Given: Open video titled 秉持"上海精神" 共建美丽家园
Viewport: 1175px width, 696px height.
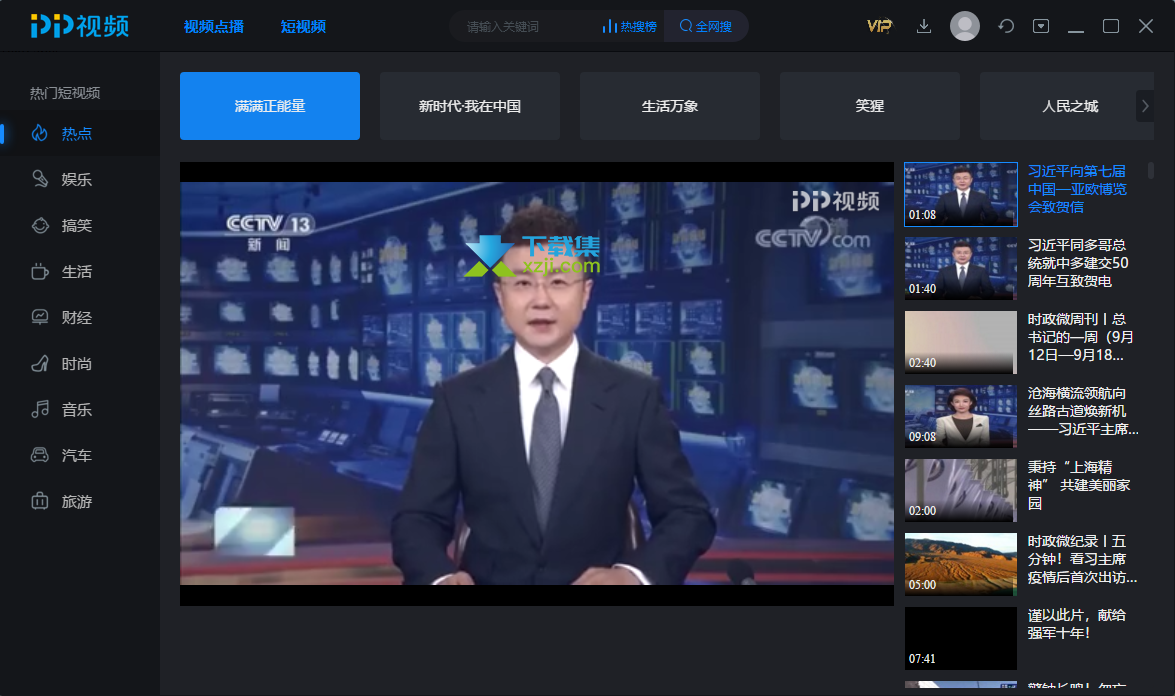Looking at the screenshot, I should click(1079, 485).
